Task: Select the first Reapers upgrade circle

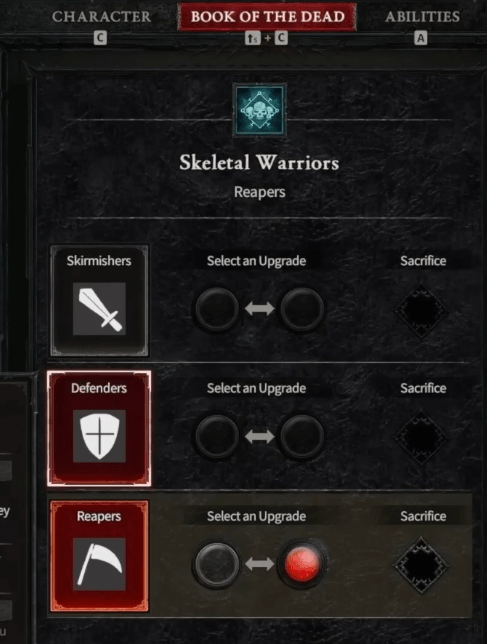Action: coord(217,564)
